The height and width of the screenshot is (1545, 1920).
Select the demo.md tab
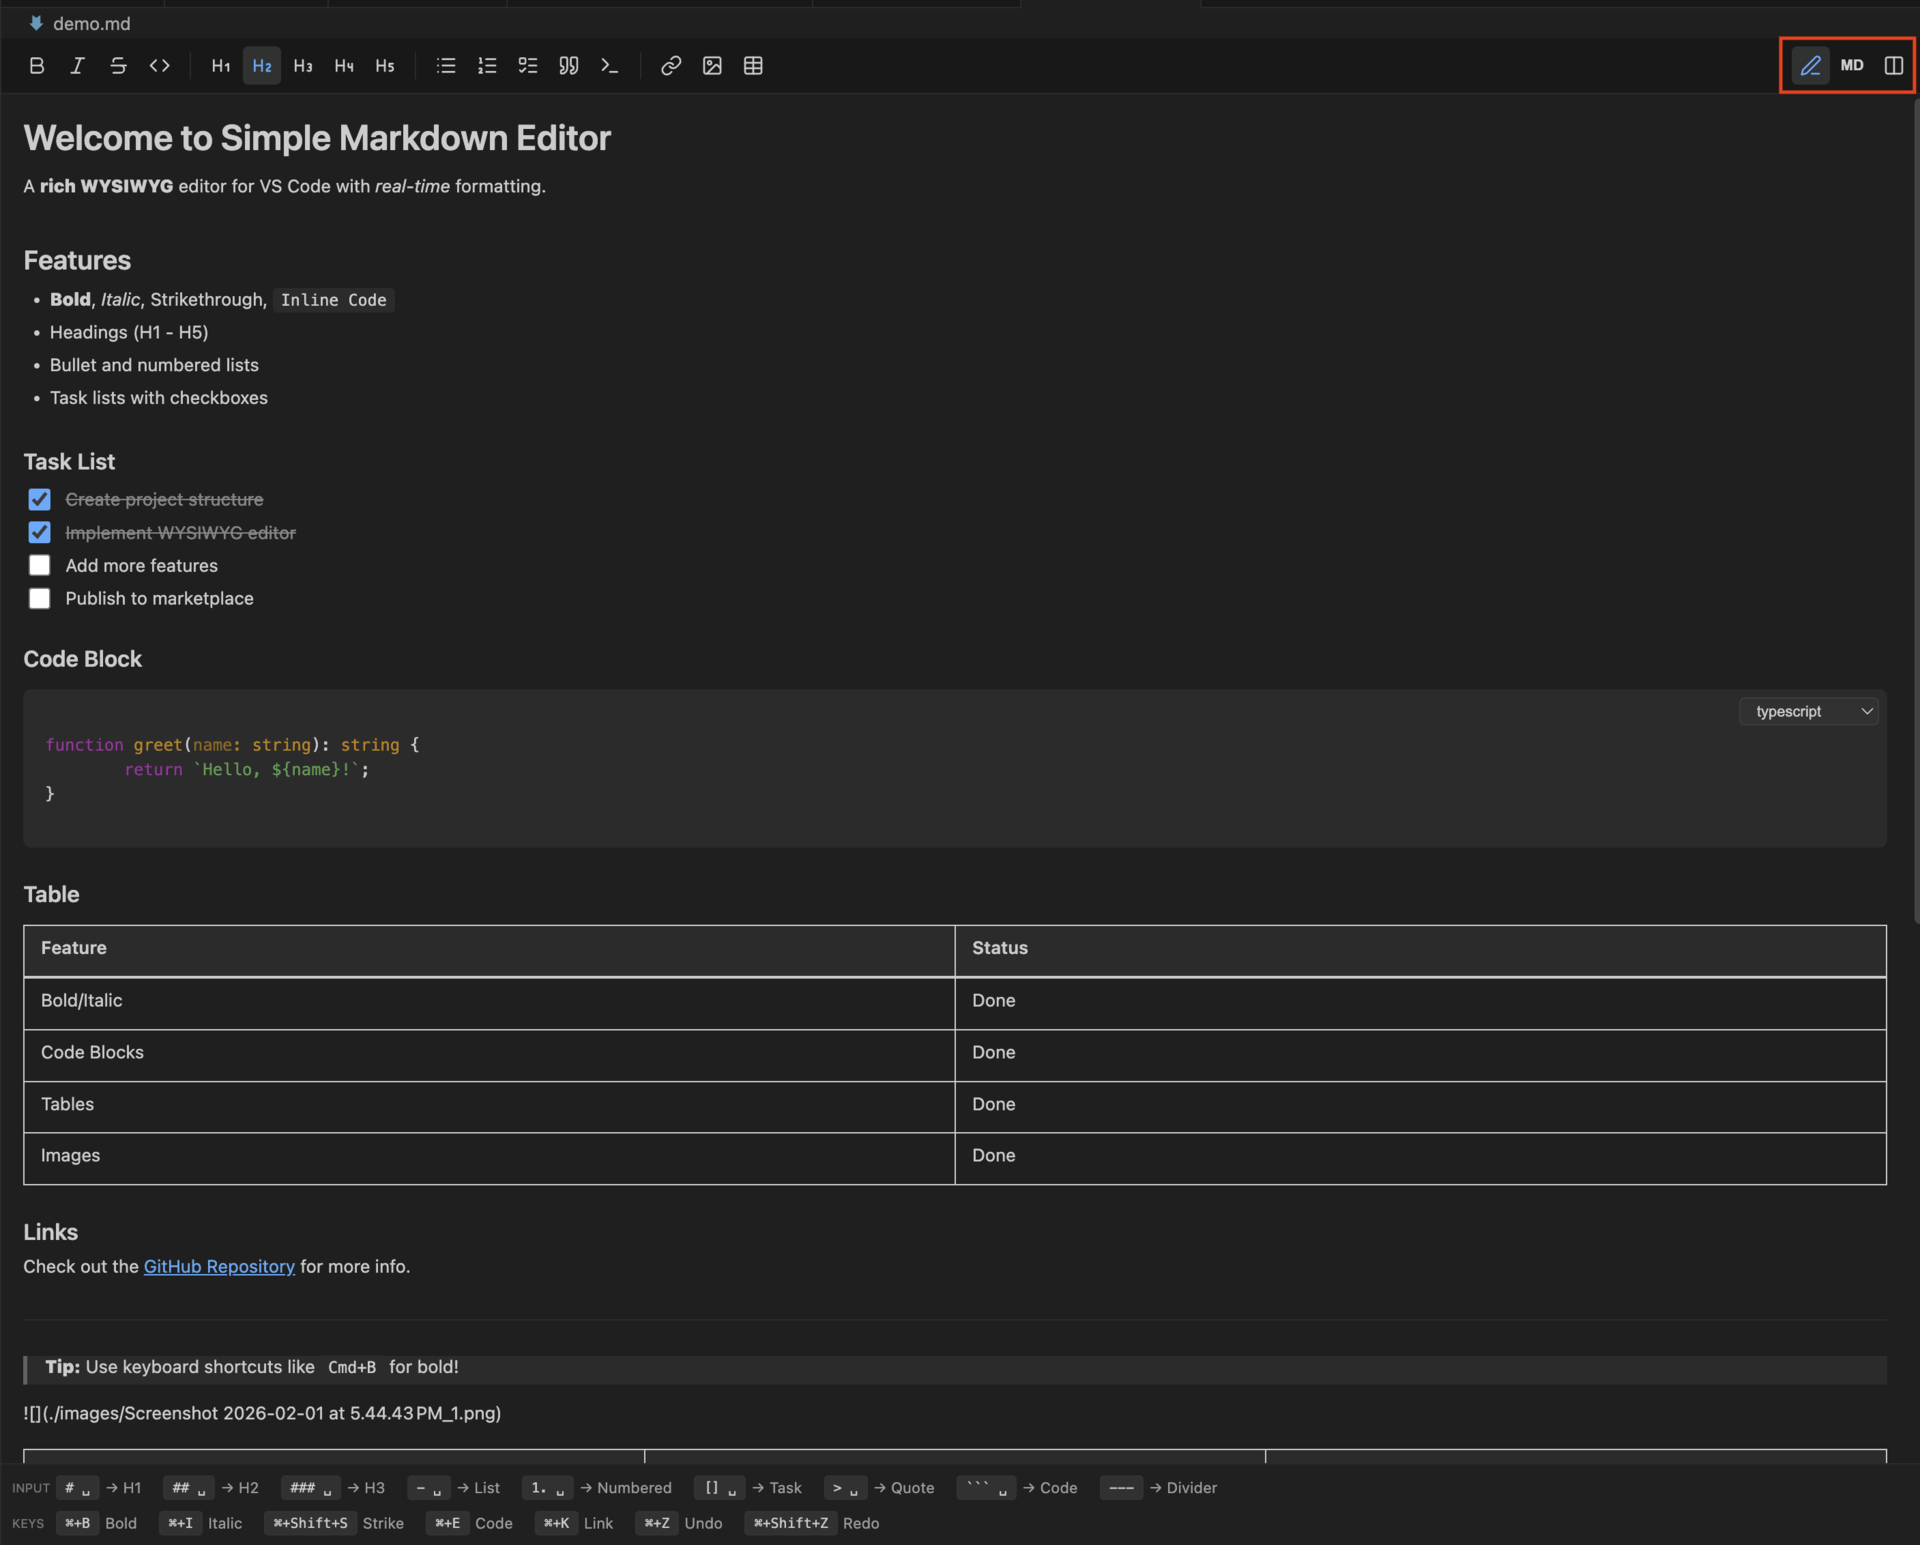click(91, 22)
